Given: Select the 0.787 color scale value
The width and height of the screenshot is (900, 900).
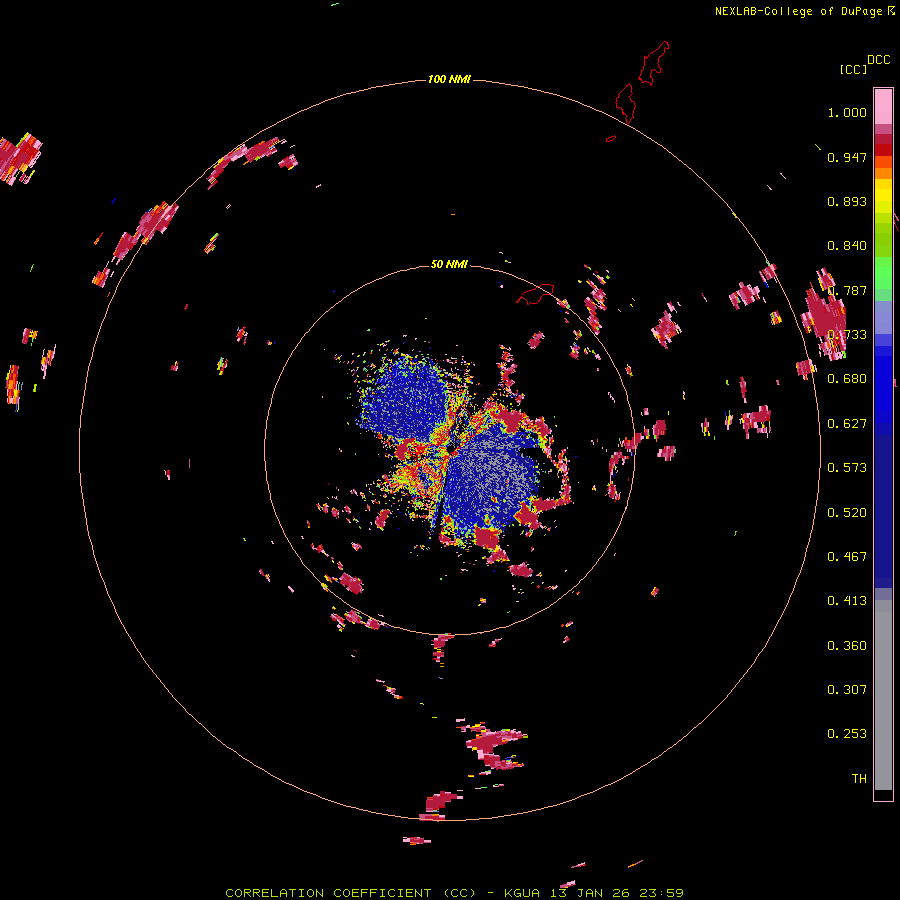Looking at the screenshot, I should [x=847, y=290].
